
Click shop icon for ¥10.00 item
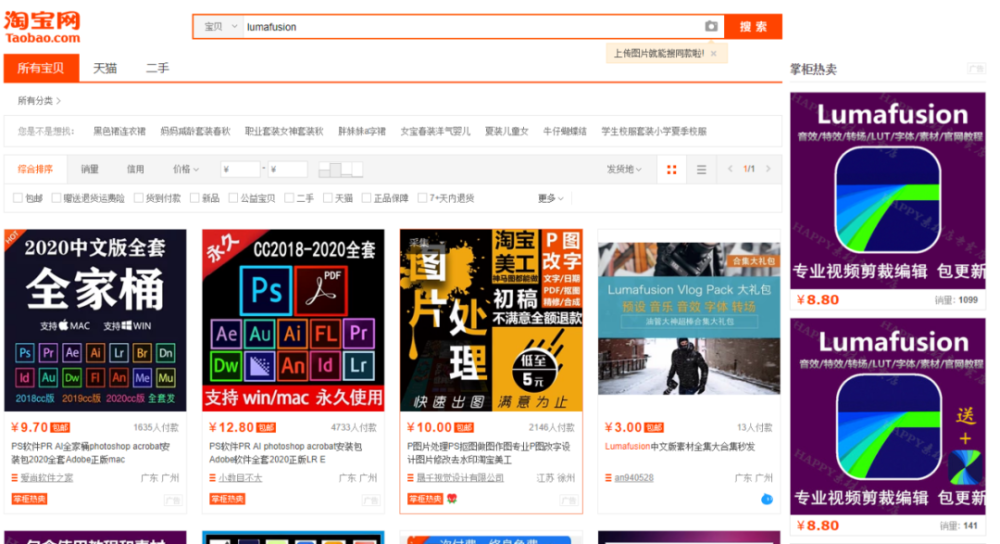411,478
